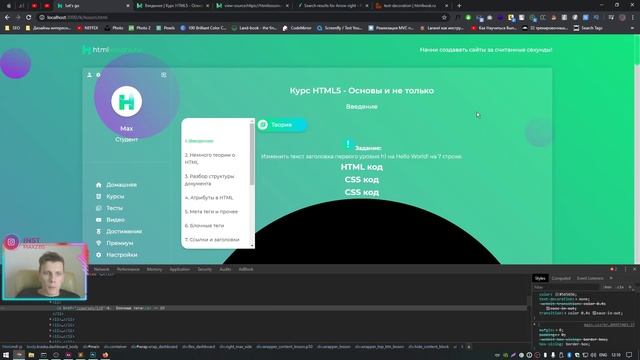Select the Премиум diamond icon
640x360 pixels.
click(x=98, y=243)
